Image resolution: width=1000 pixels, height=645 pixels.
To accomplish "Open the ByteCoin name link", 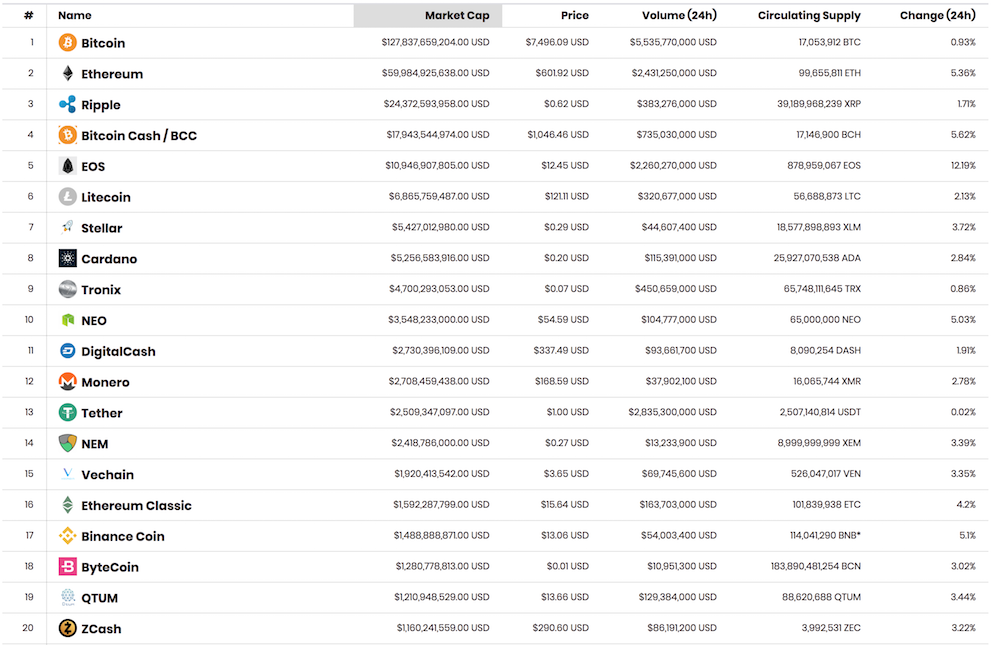I will [x=110, y=567].
